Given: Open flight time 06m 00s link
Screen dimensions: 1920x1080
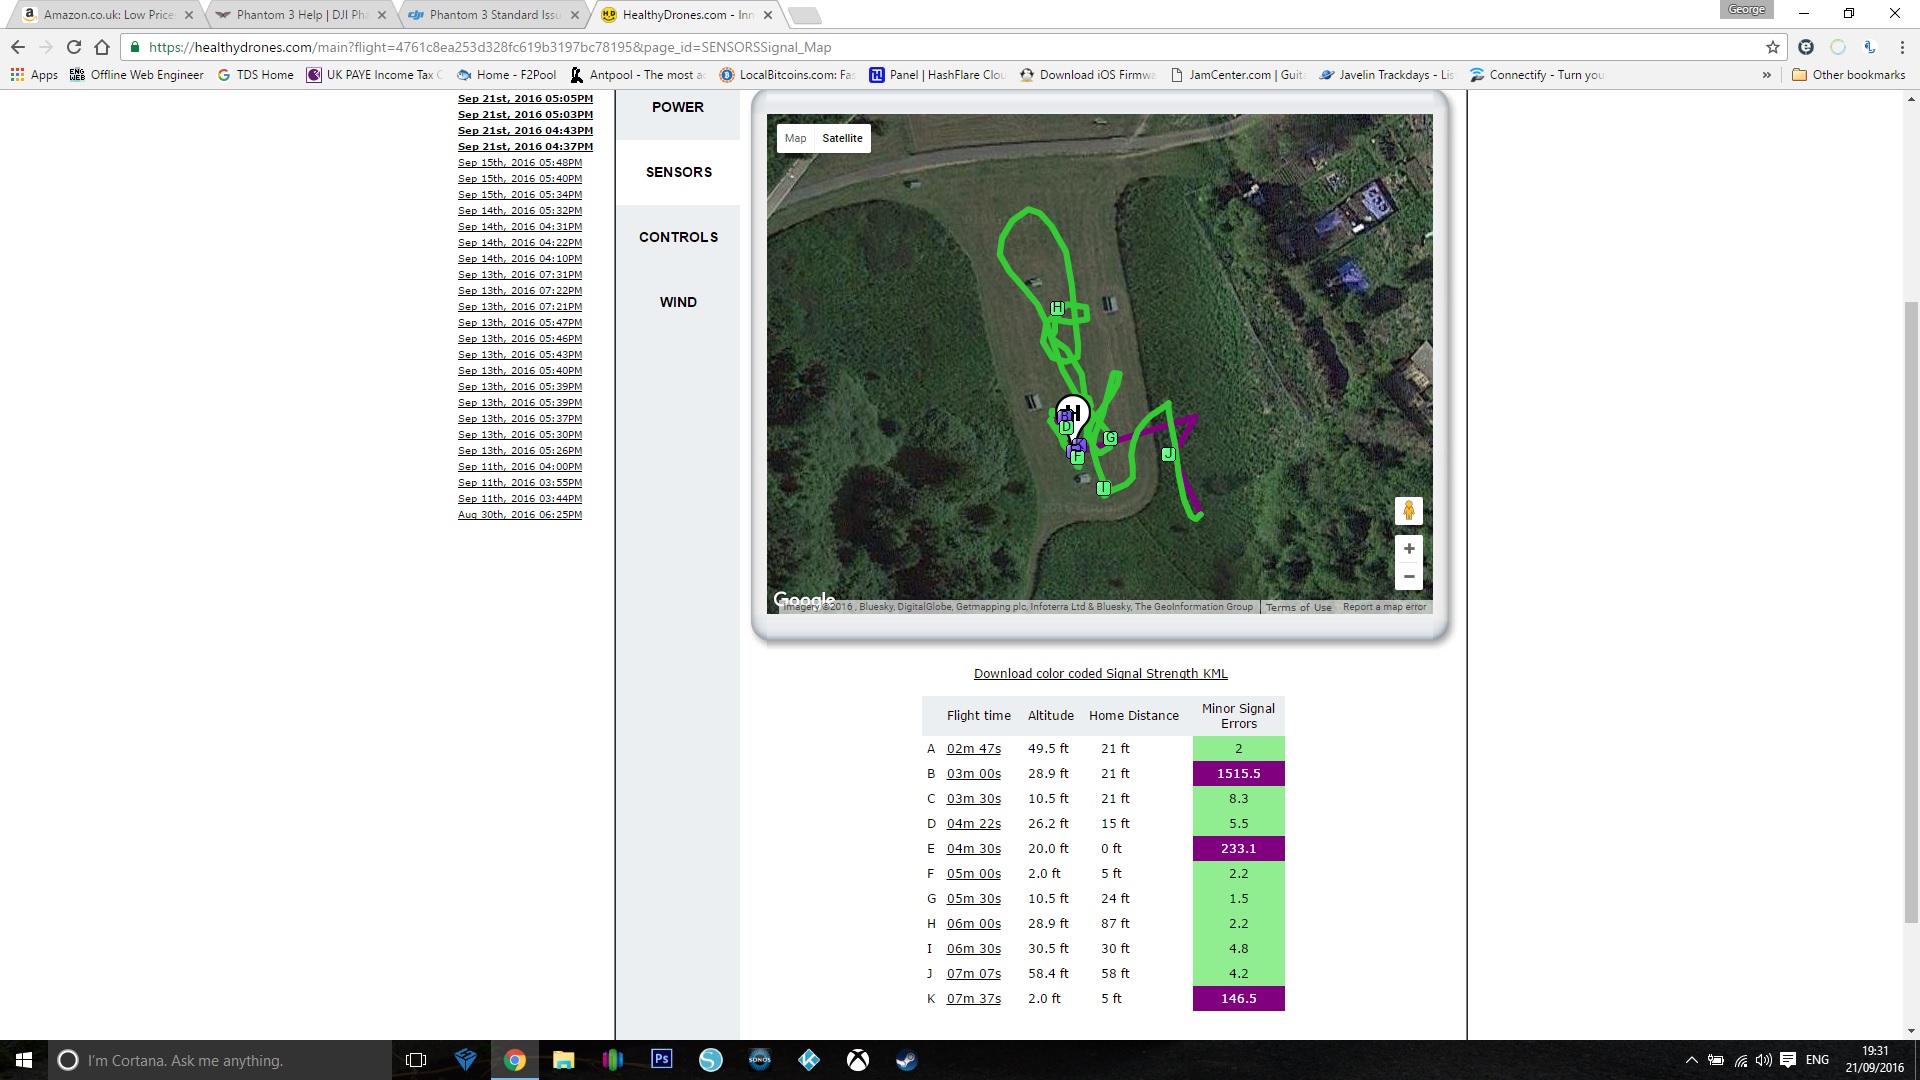Looking at the screenshot, I should tap(974, 924).
